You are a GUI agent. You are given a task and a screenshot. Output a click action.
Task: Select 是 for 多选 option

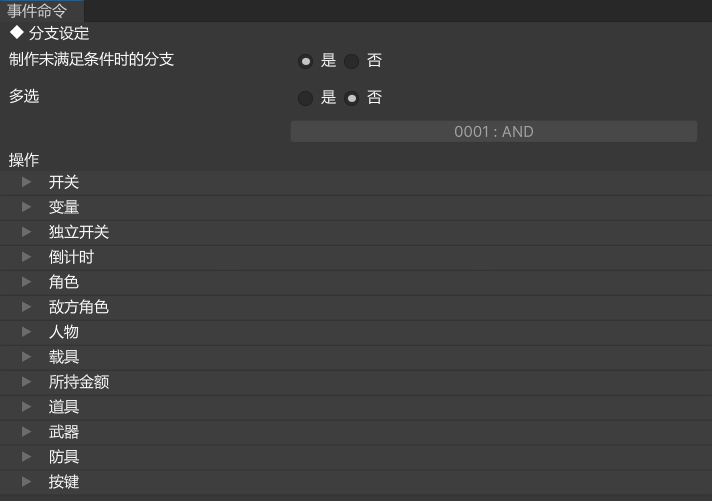tap(306, 98)
